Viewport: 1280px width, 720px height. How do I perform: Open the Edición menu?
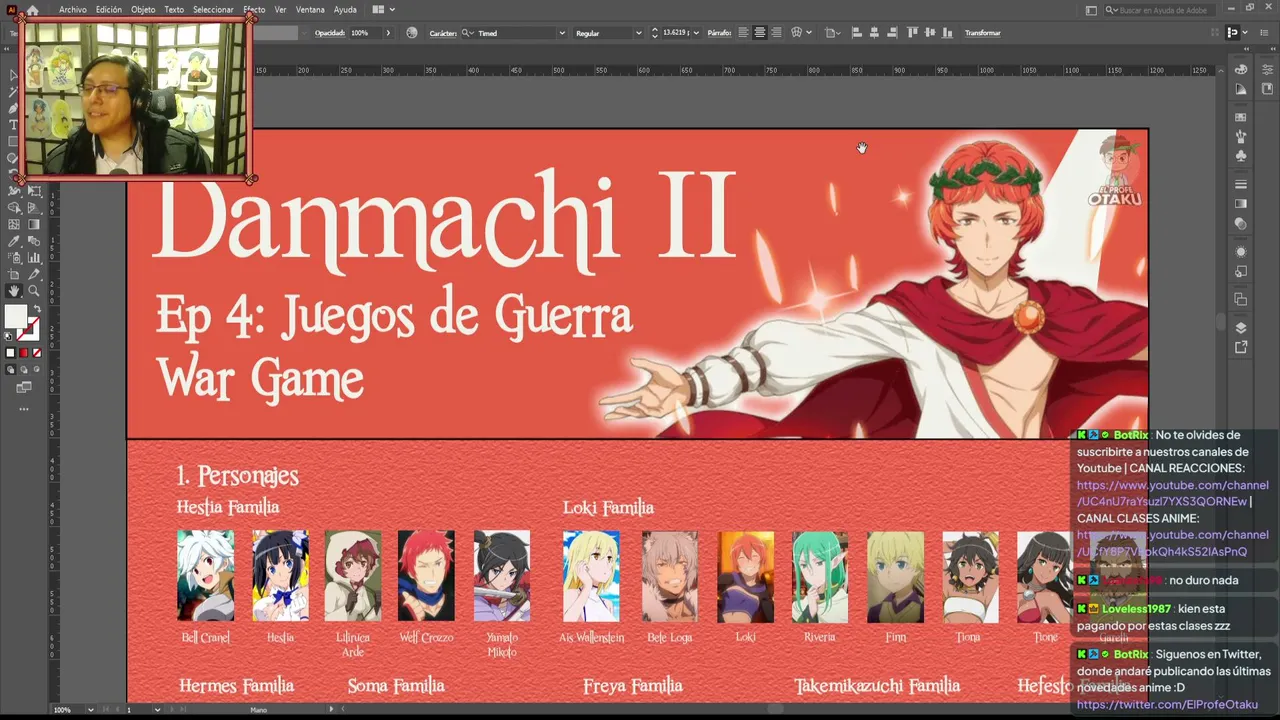click(109, 10)
